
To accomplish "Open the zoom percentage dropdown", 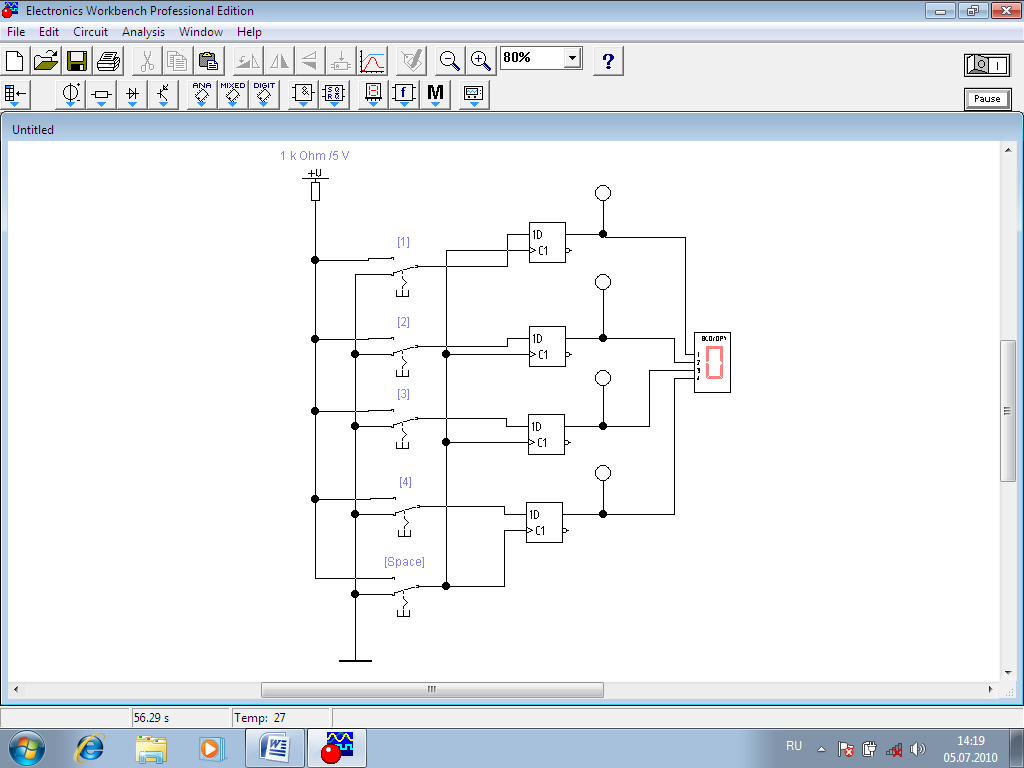I will click(x=573, y=58).
